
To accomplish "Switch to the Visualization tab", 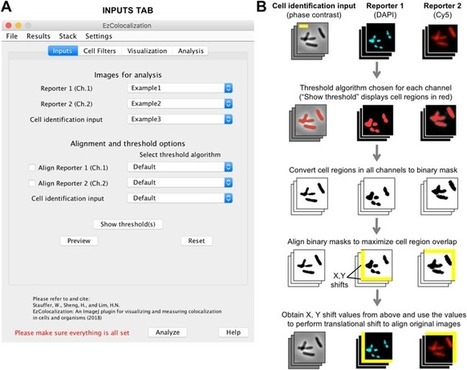I will [x=147, y=51].
